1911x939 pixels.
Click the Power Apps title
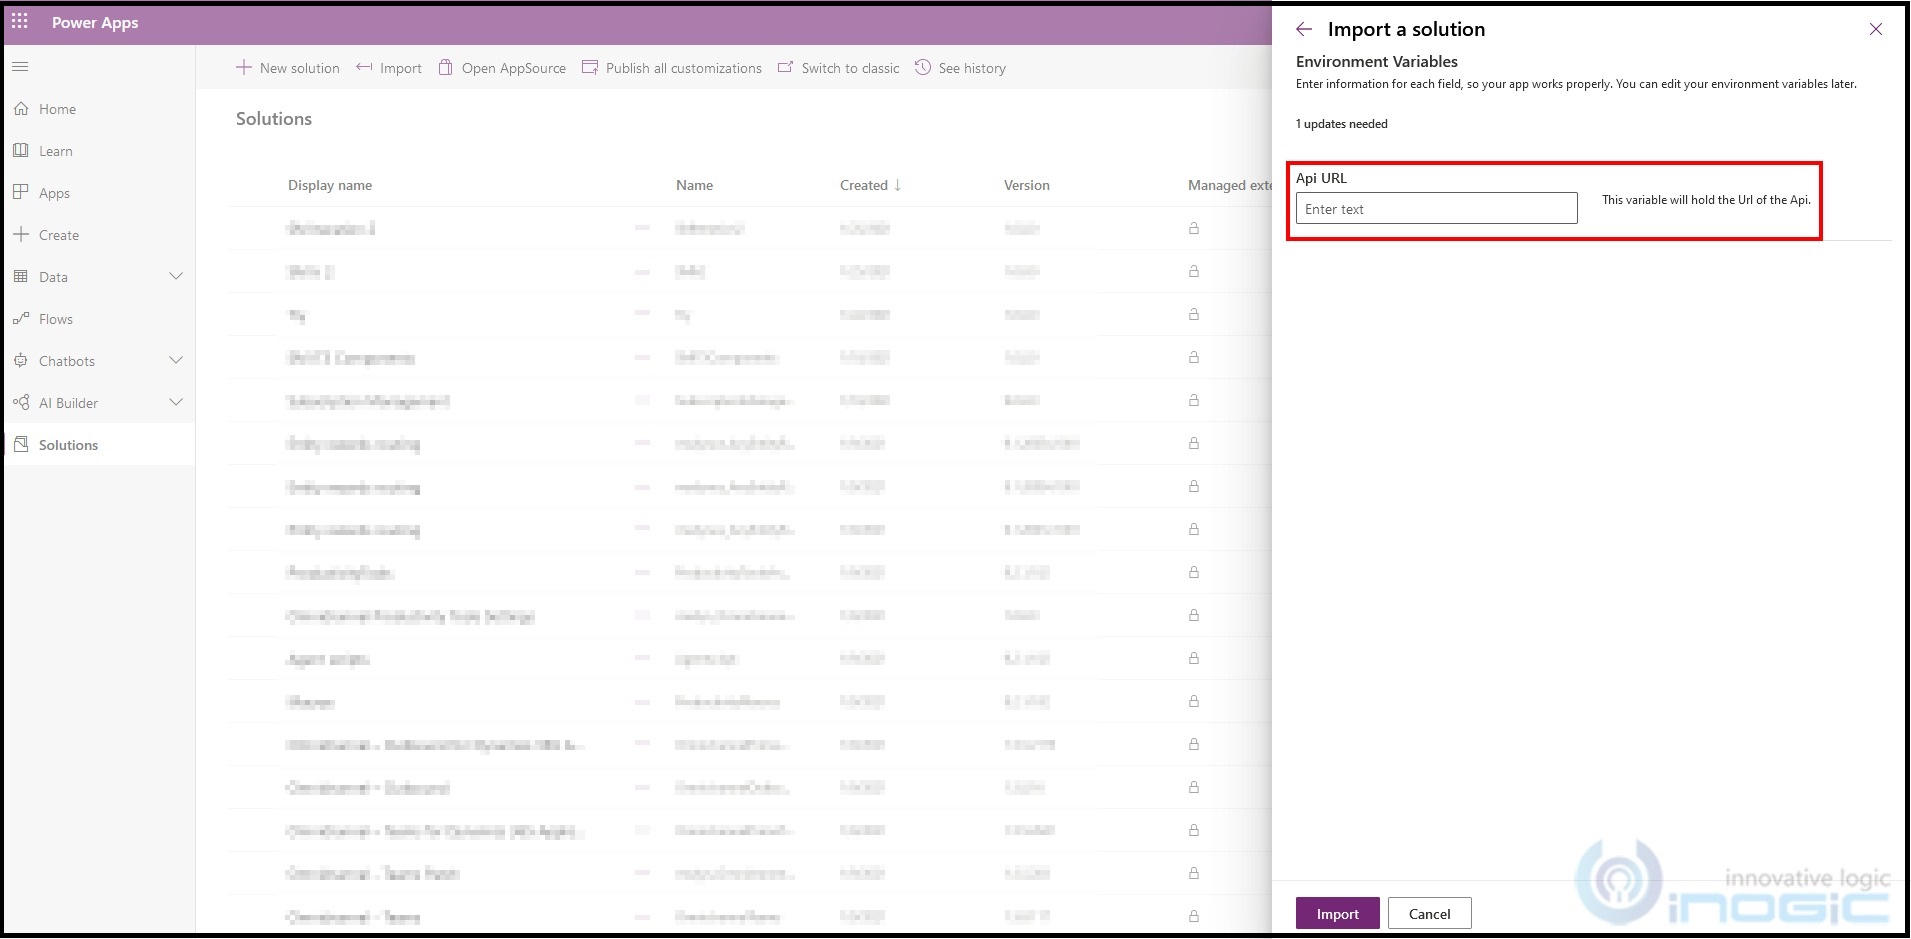(x=95, y=22)
